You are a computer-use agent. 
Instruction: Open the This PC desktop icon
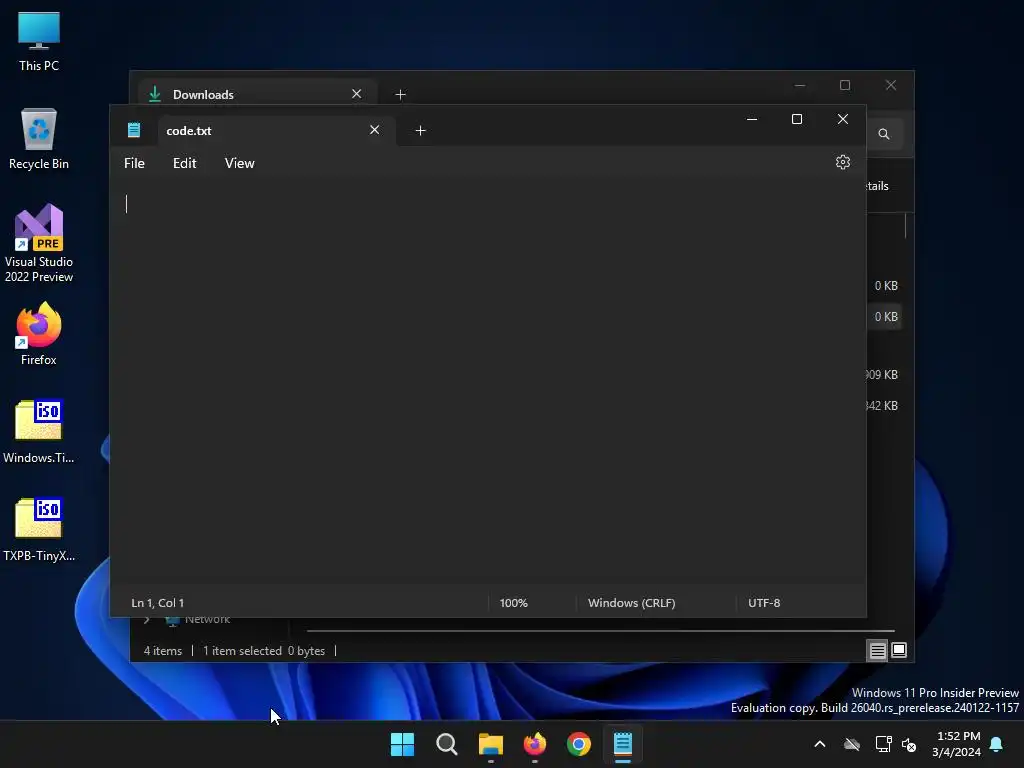pos(39,41)
